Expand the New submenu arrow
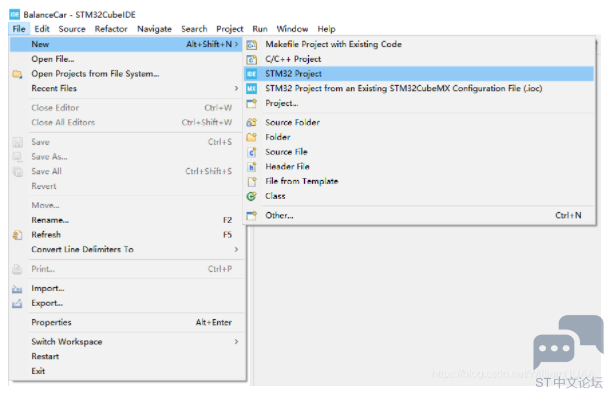Image resolution: width=612 pixels, height=398 pixels. (236, 44)
